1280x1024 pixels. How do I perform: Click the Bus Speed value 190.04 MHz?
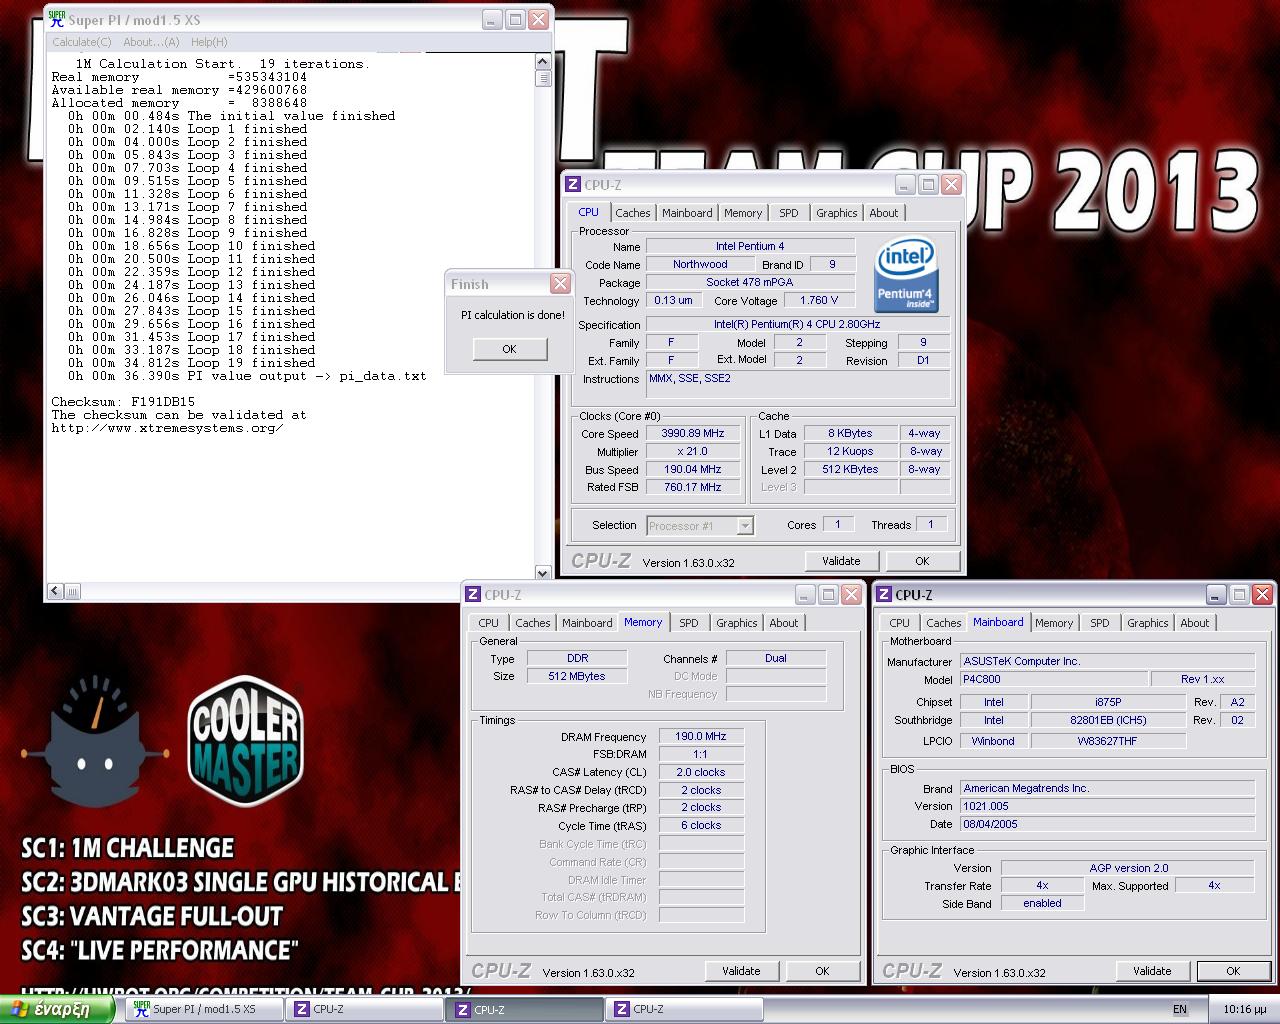[x=693, y=469]
